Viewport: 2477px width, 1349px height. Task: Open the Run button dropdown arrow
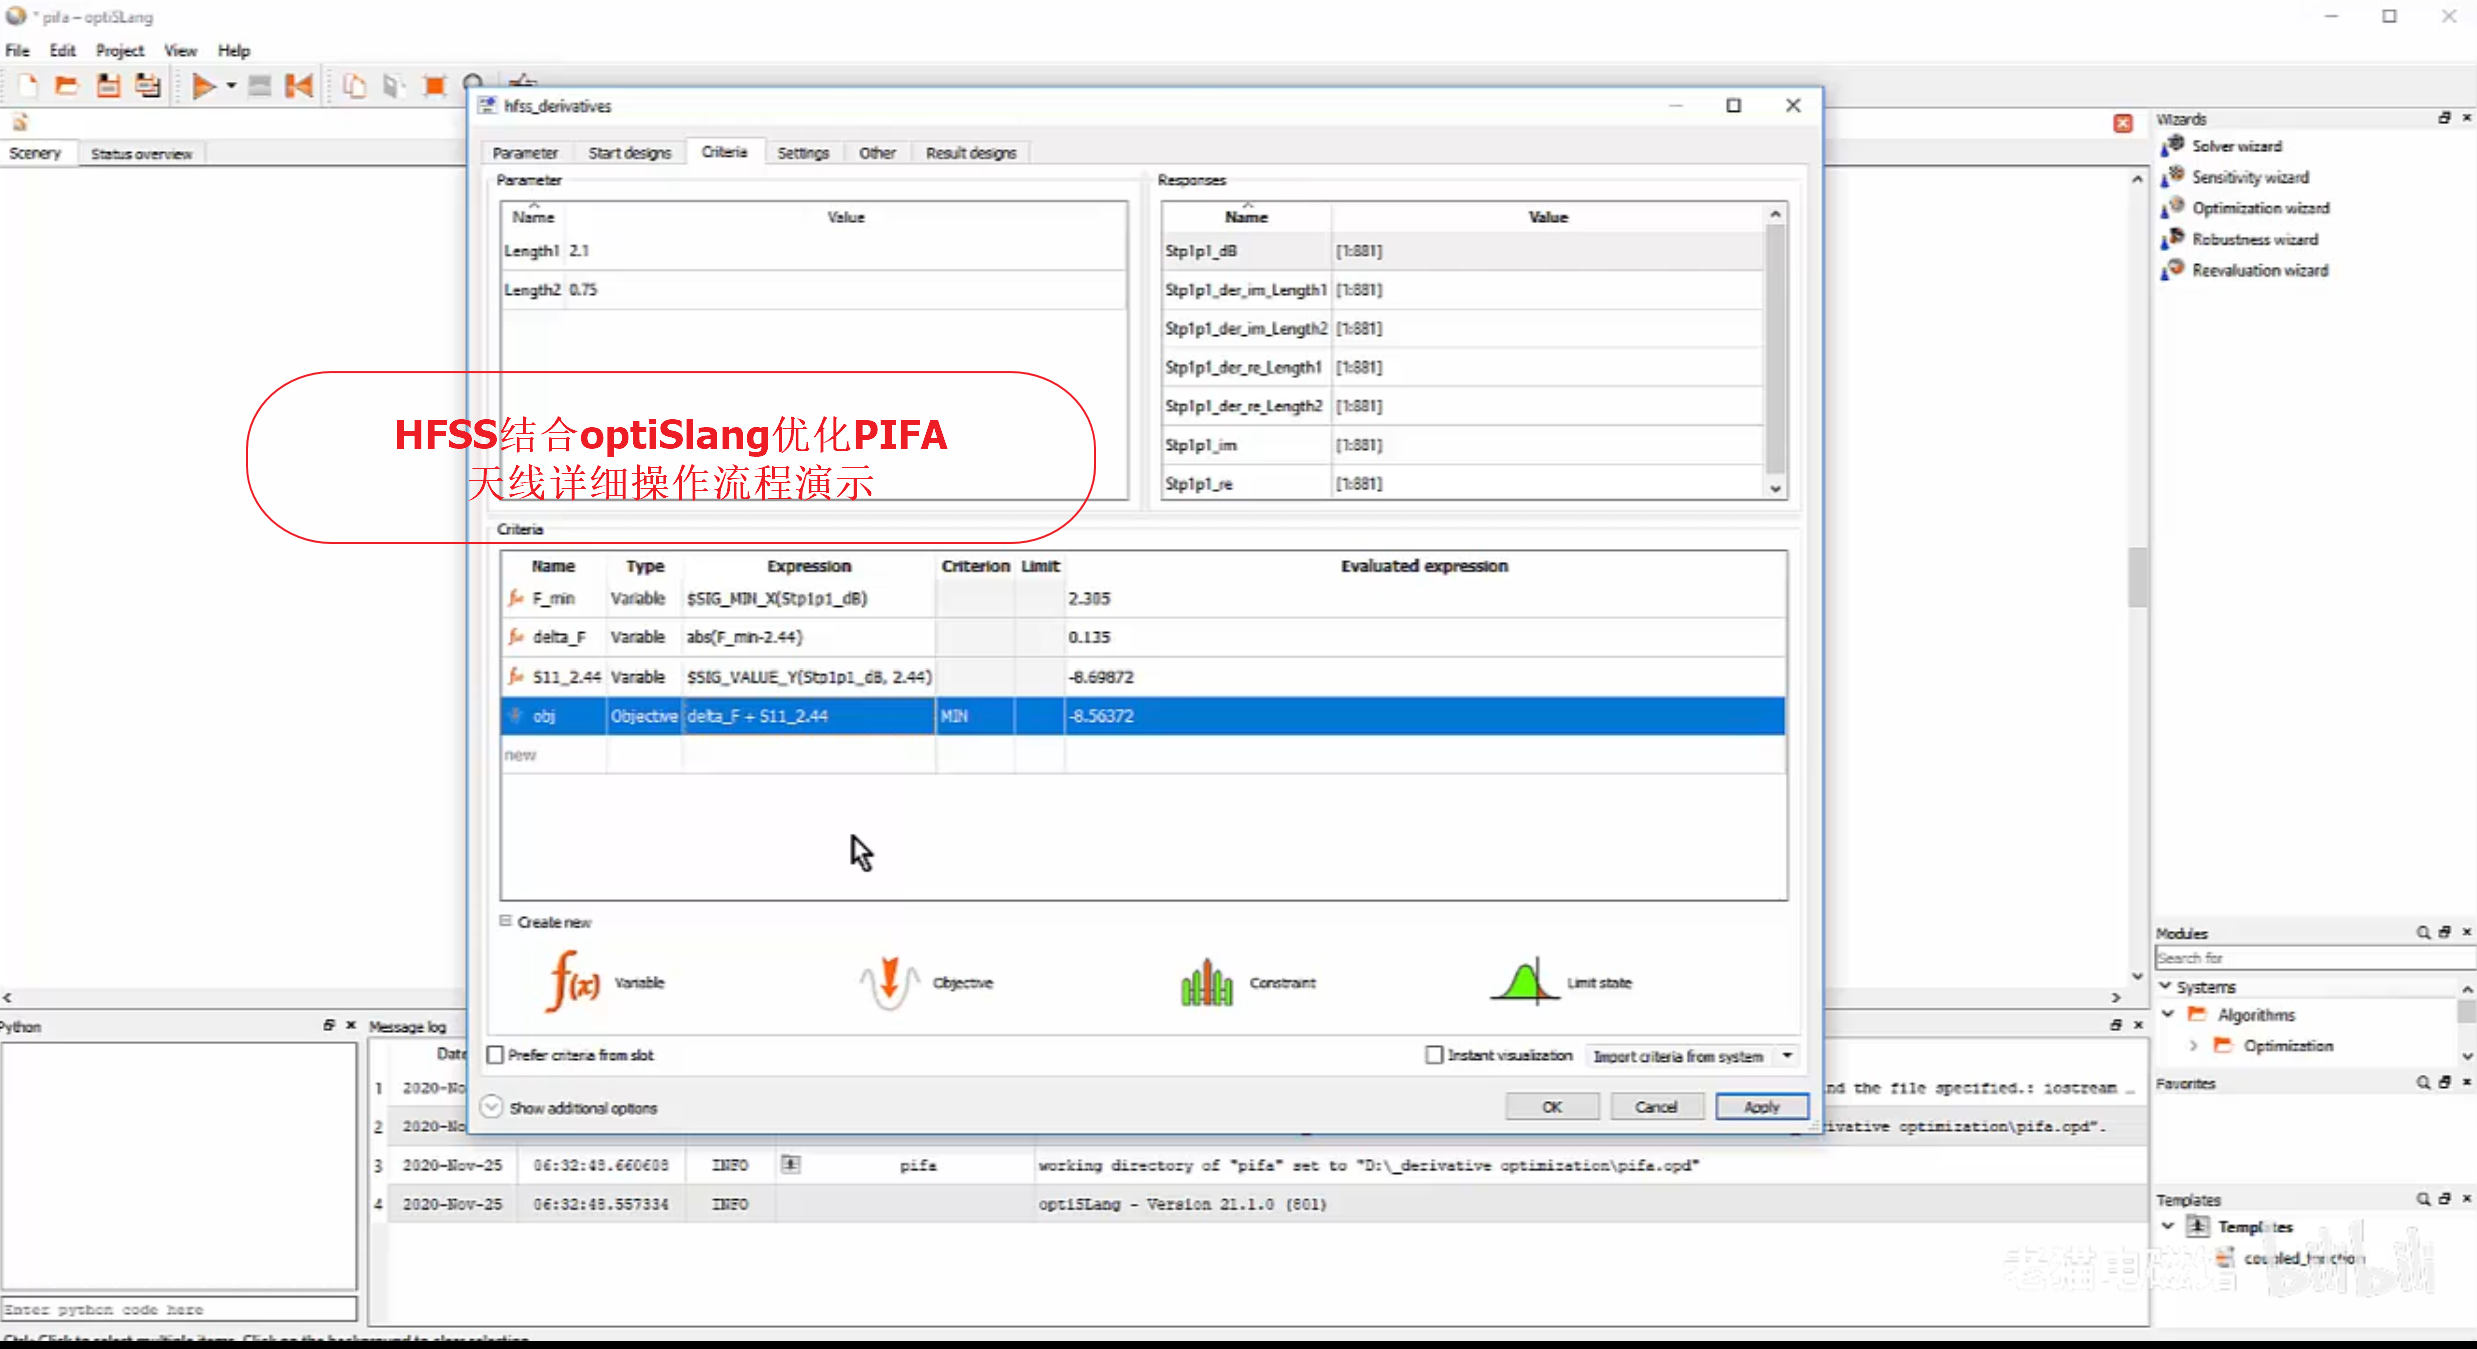pos(231,86)
